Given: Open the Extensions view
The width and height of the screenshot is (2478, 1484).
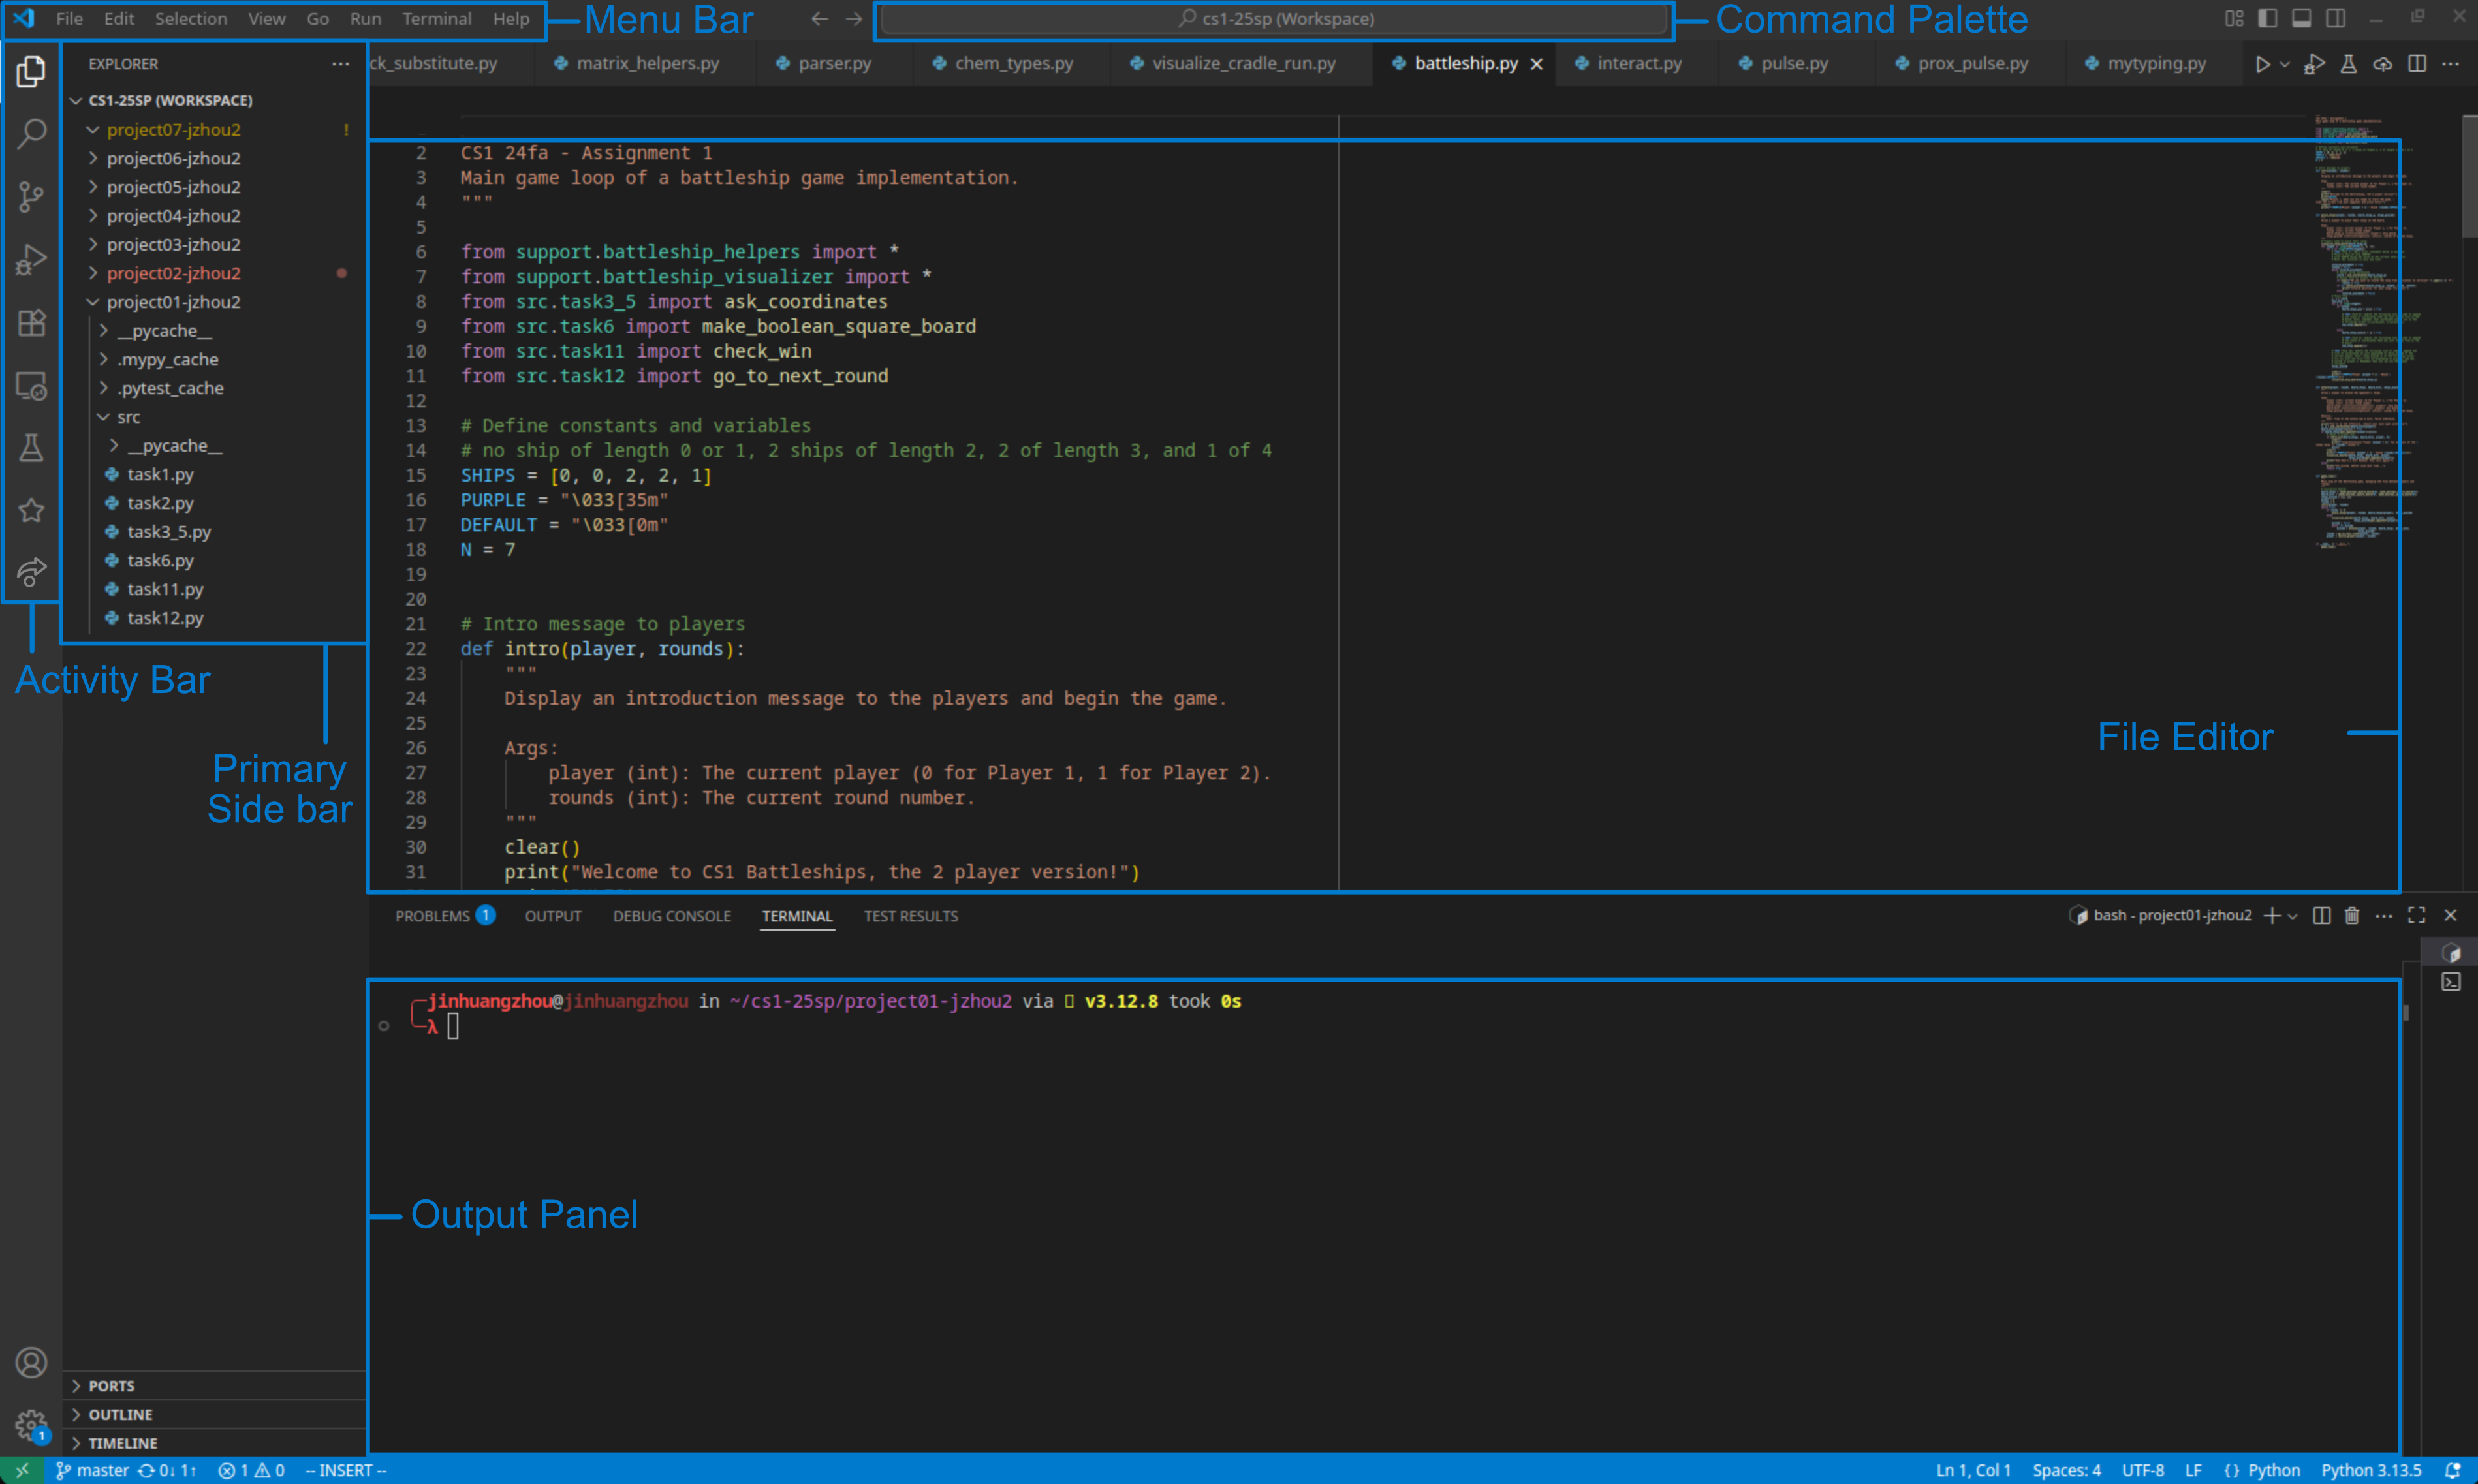Looking at the screenshot, I should tap(31, 323).
